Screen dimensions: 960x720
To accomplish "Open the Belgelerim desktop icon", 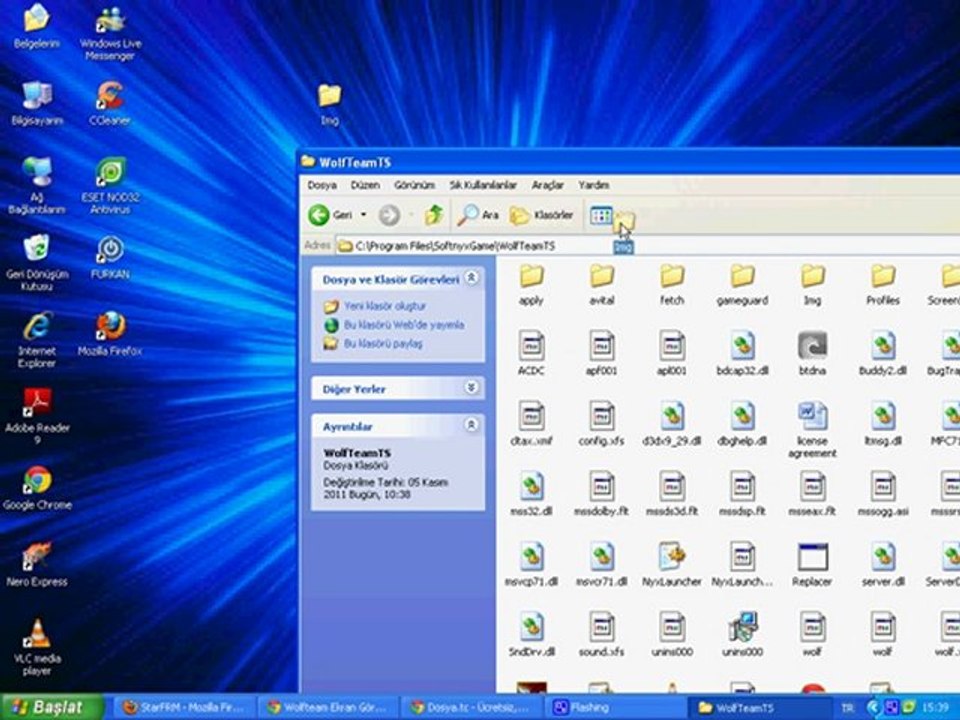I will pos(37,26).
